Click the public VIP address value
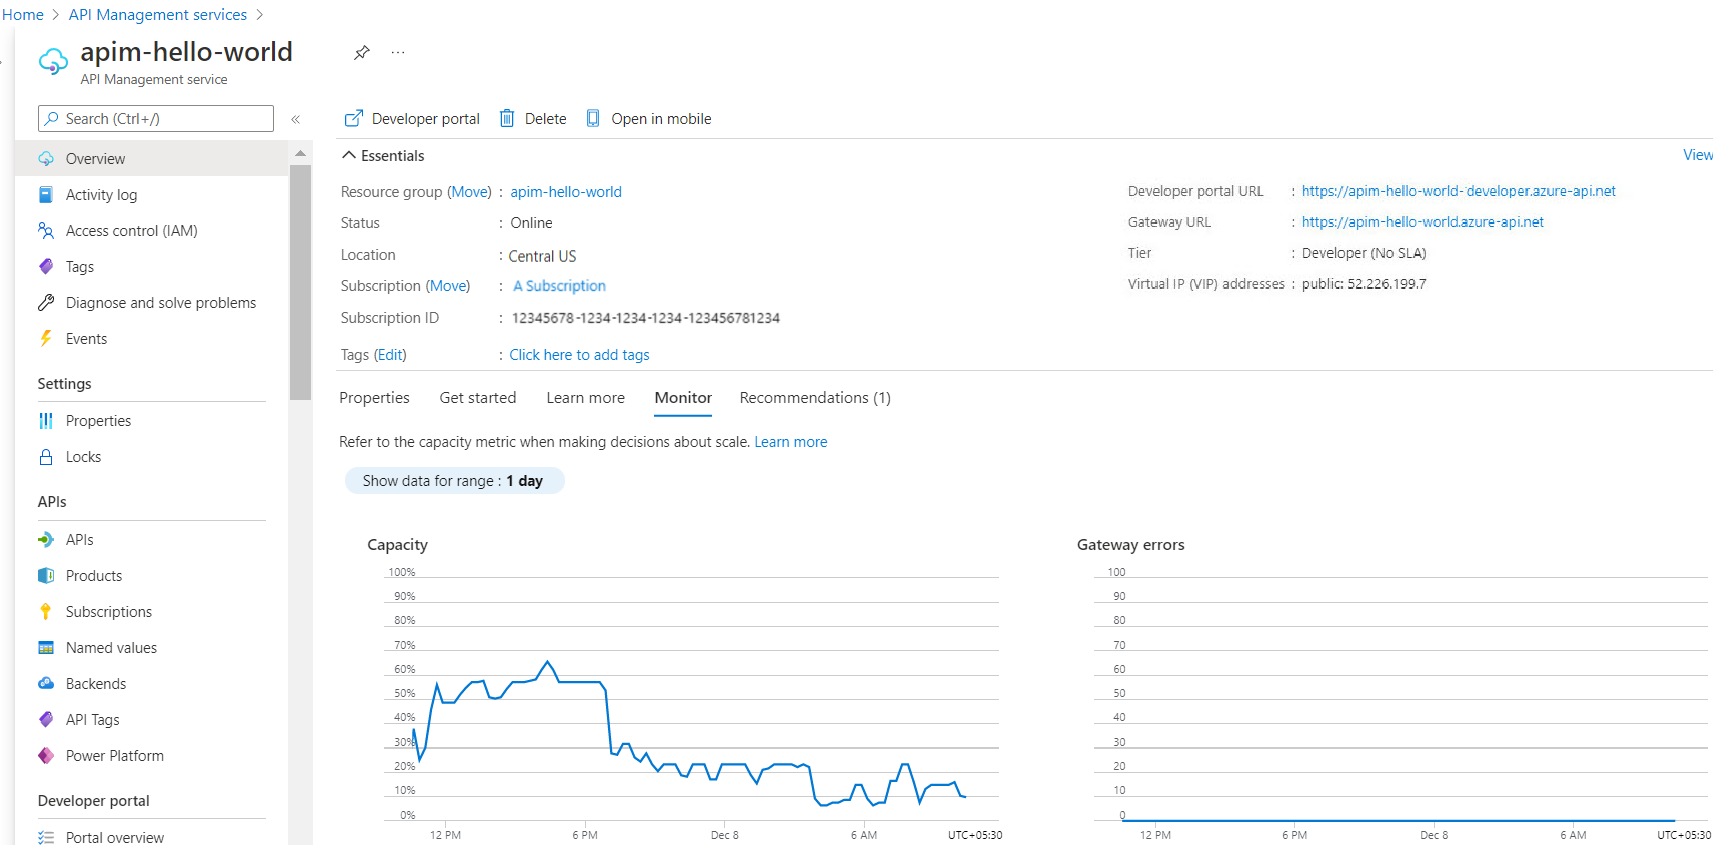Image resolution: width=1713 pixels, height=845 pixels. coord(1364,284)
